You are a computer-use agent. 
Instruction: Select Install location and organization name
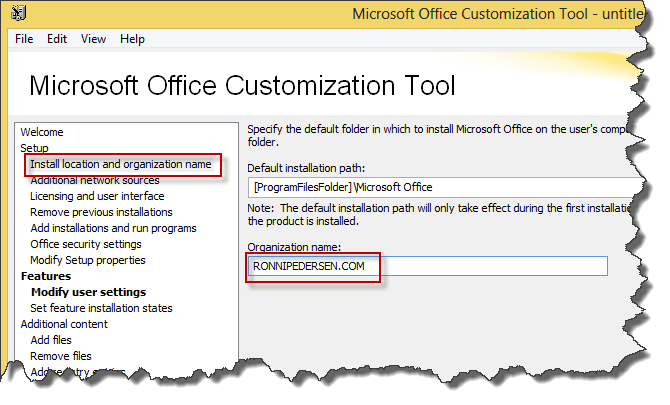click(x=120, y=164)
